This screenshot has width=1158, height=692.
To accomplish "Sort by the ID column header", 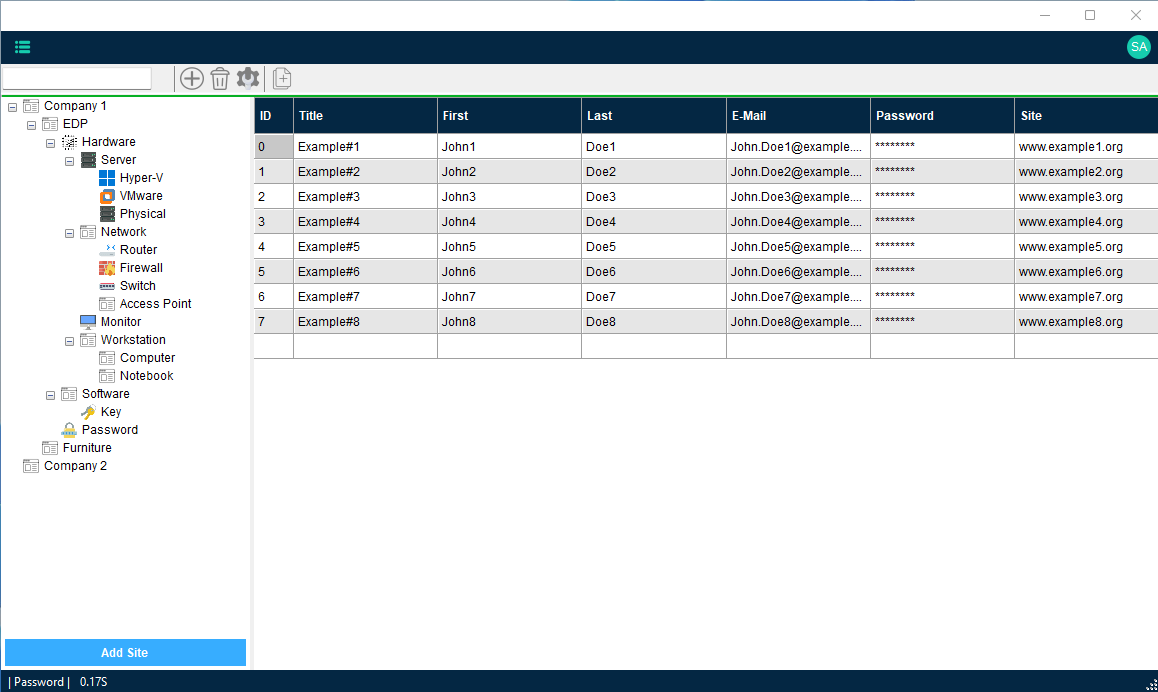I will [x=274, y=115].
